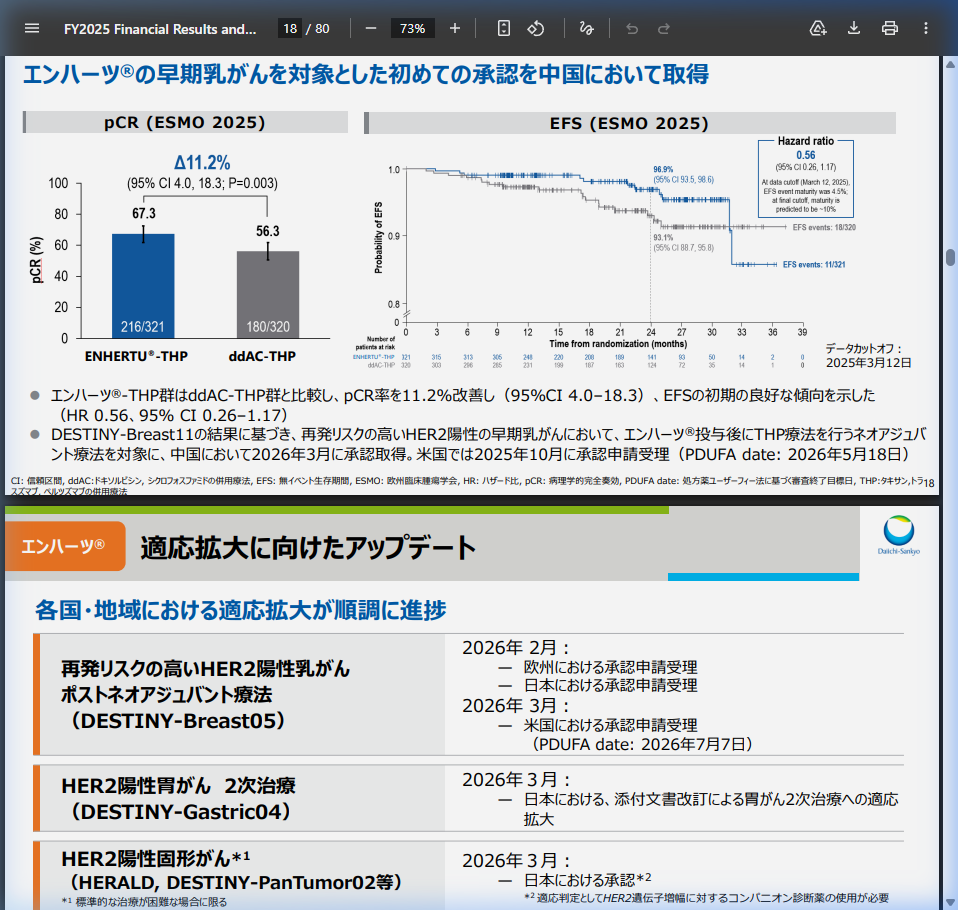Print the document
Screen dimensions: 958x910
point(890,28)
